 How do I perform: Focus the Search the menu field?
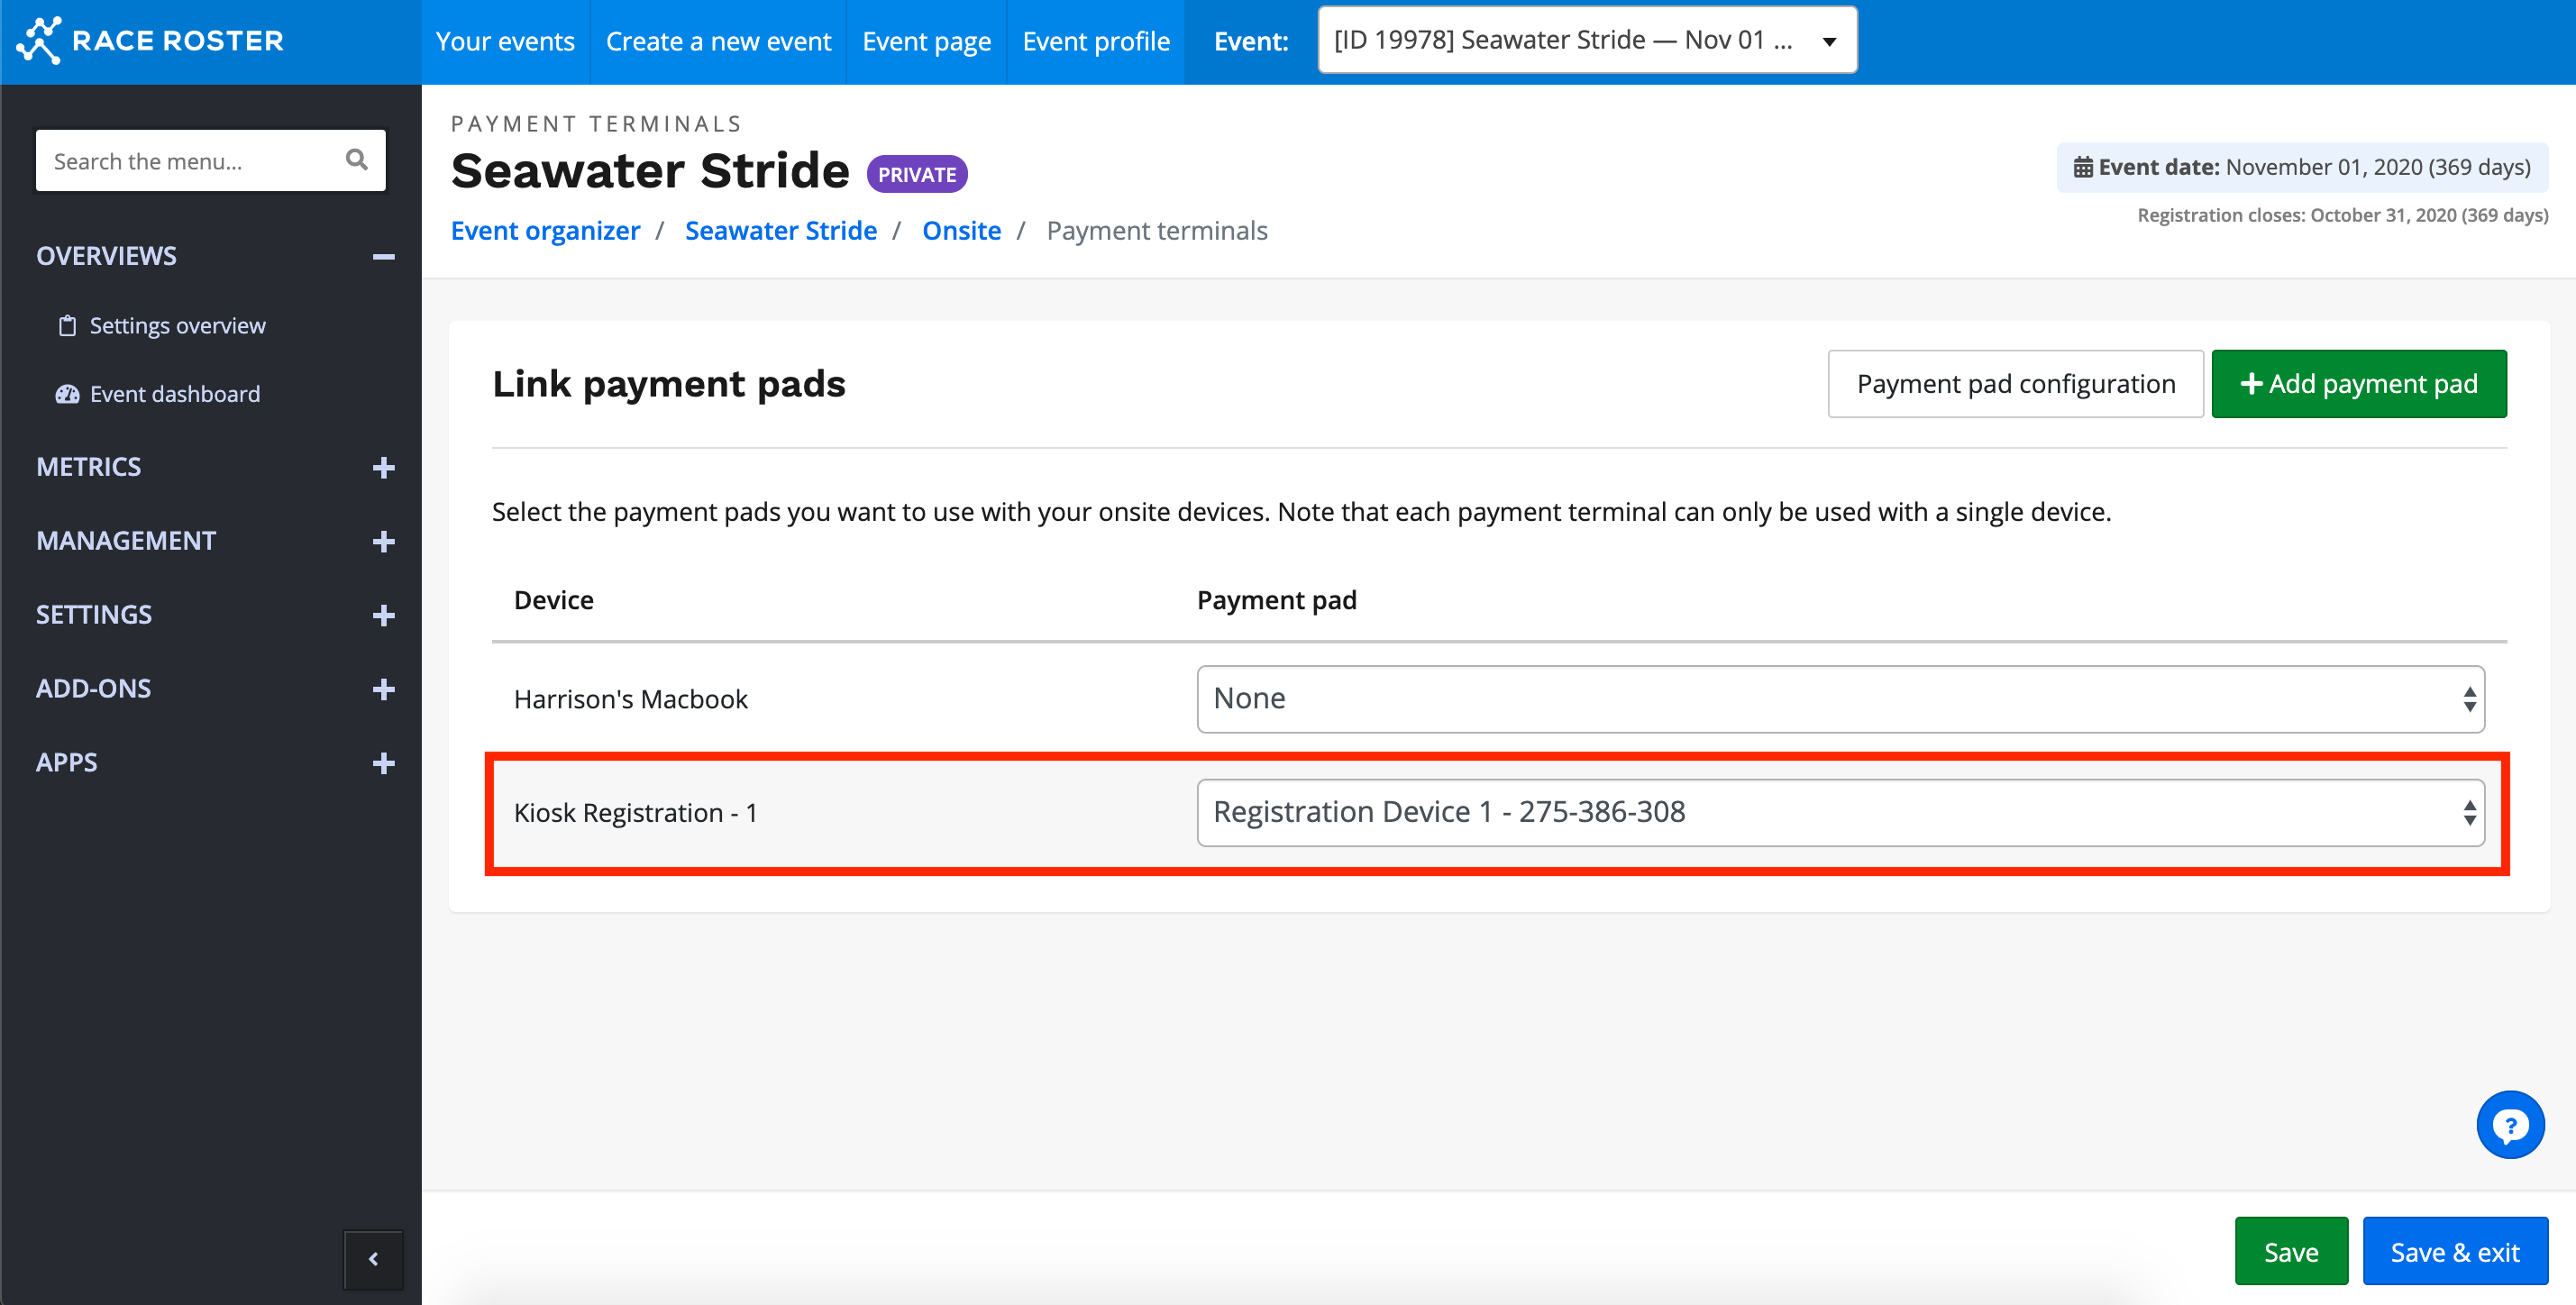point(190,161)
